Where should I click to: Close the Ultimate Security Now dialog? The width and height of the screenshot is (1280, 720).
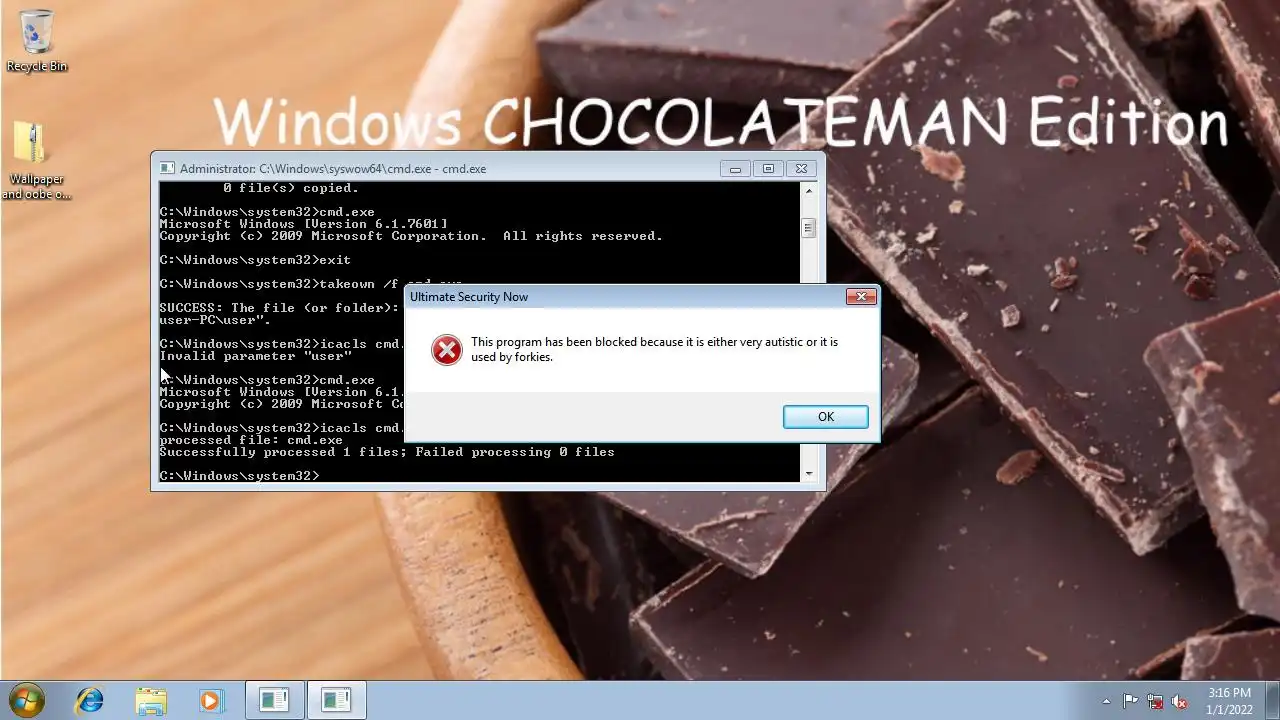point(861,296)
